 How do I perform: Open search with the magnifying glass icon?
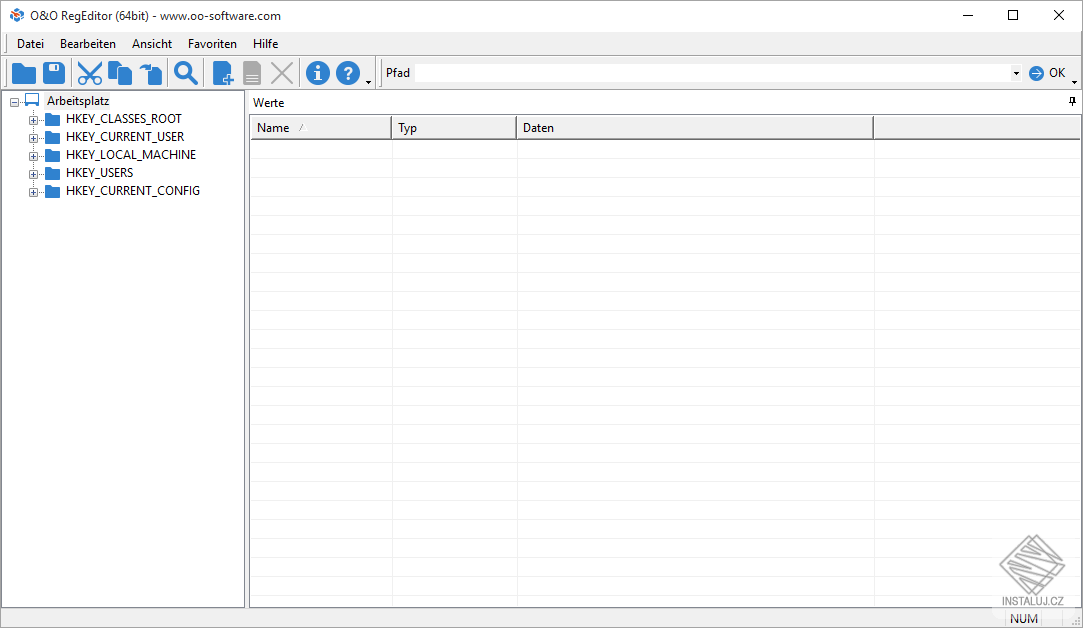pos(186,73)
